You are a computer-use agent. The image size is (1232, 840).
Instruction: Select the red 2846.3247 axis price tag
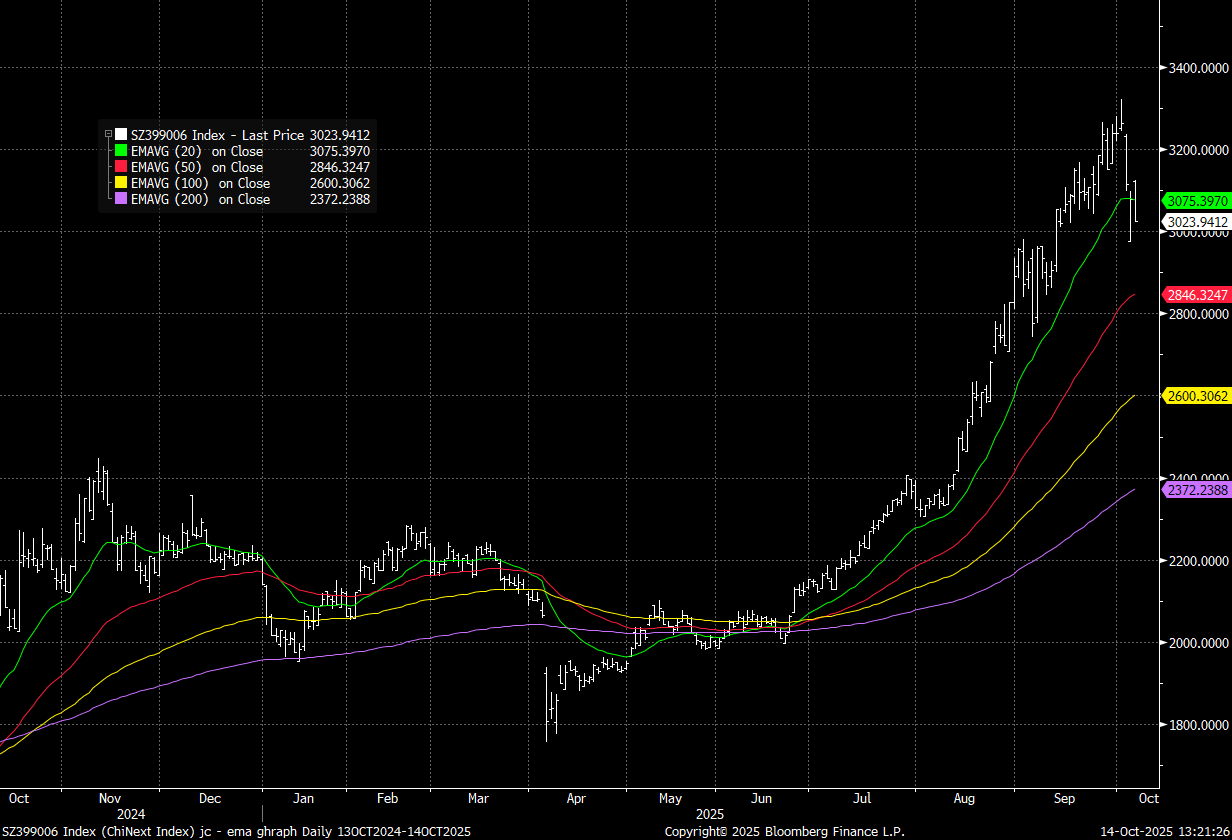point(1197,295)
